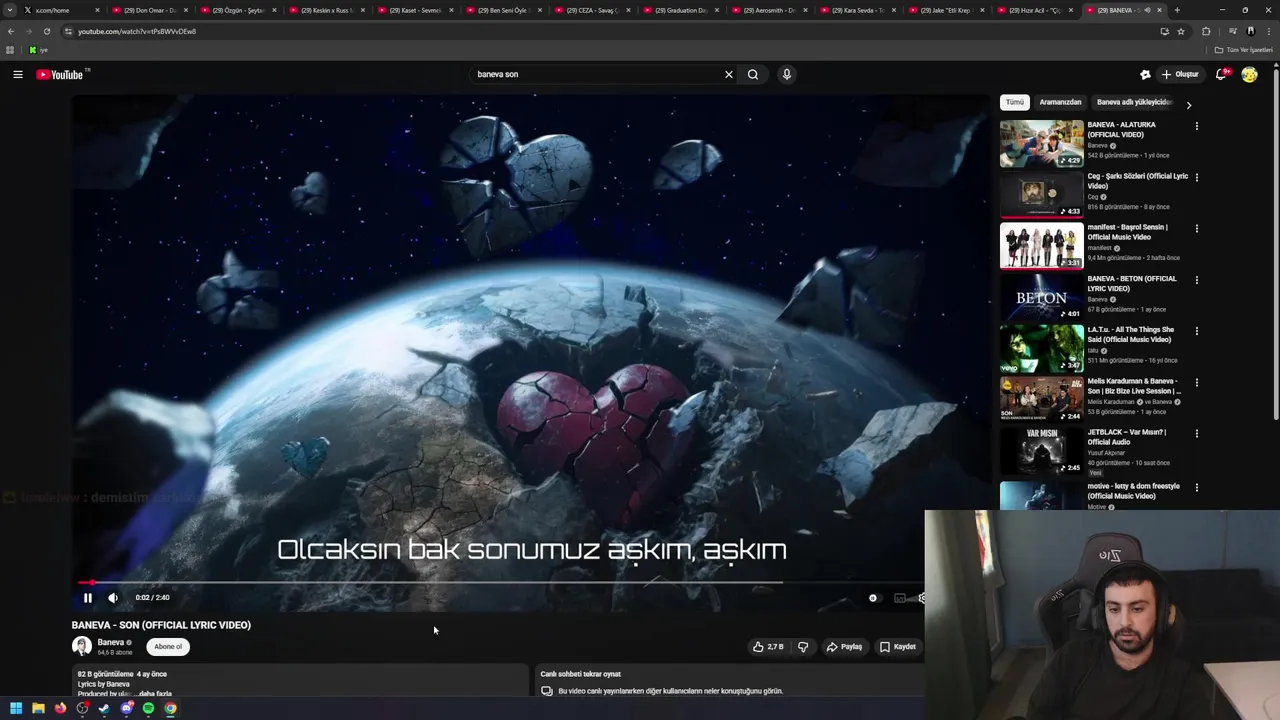This screenshot has width=1280, height=720.
Task: Toggle subtitles button in video player
Action: [x=900, y=598]
